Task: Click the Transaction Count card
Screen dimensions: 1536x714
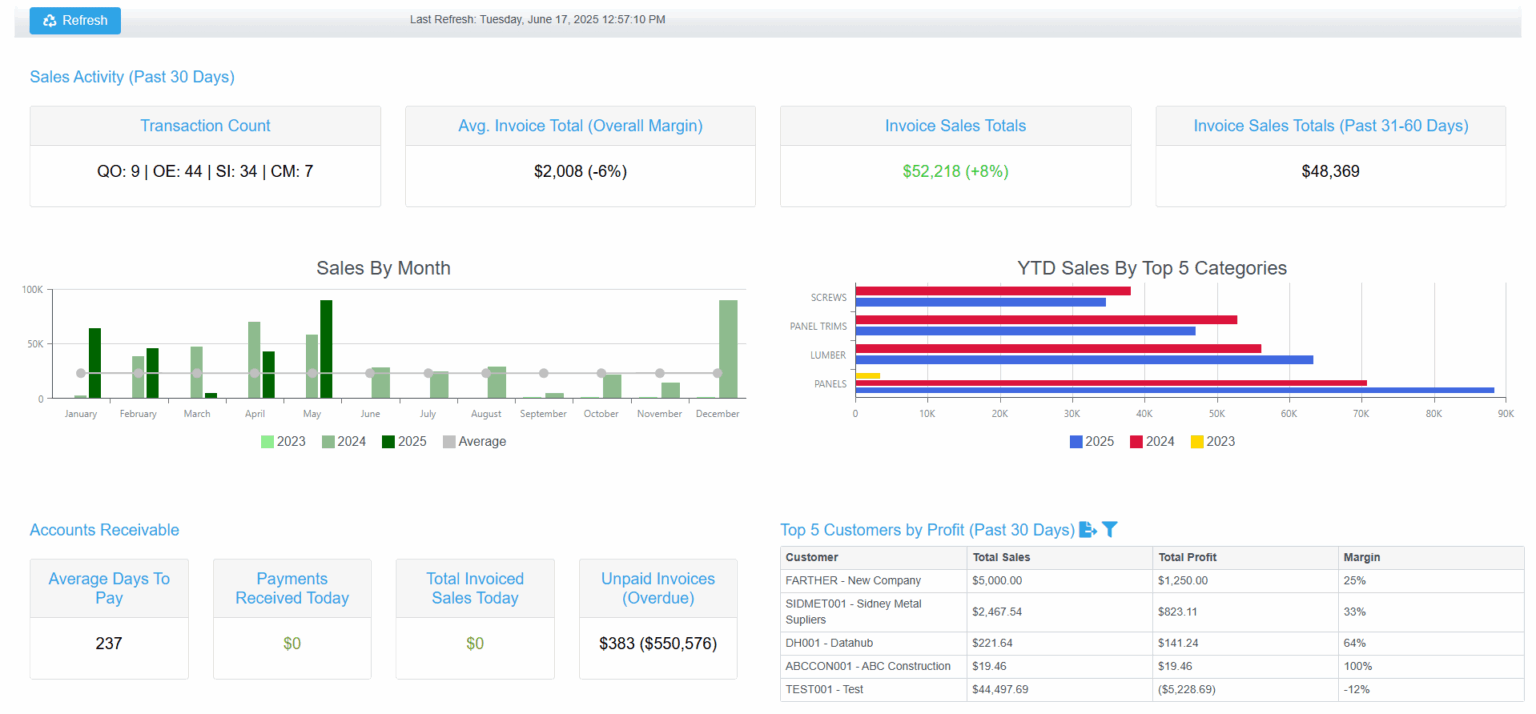Action: 205,156
